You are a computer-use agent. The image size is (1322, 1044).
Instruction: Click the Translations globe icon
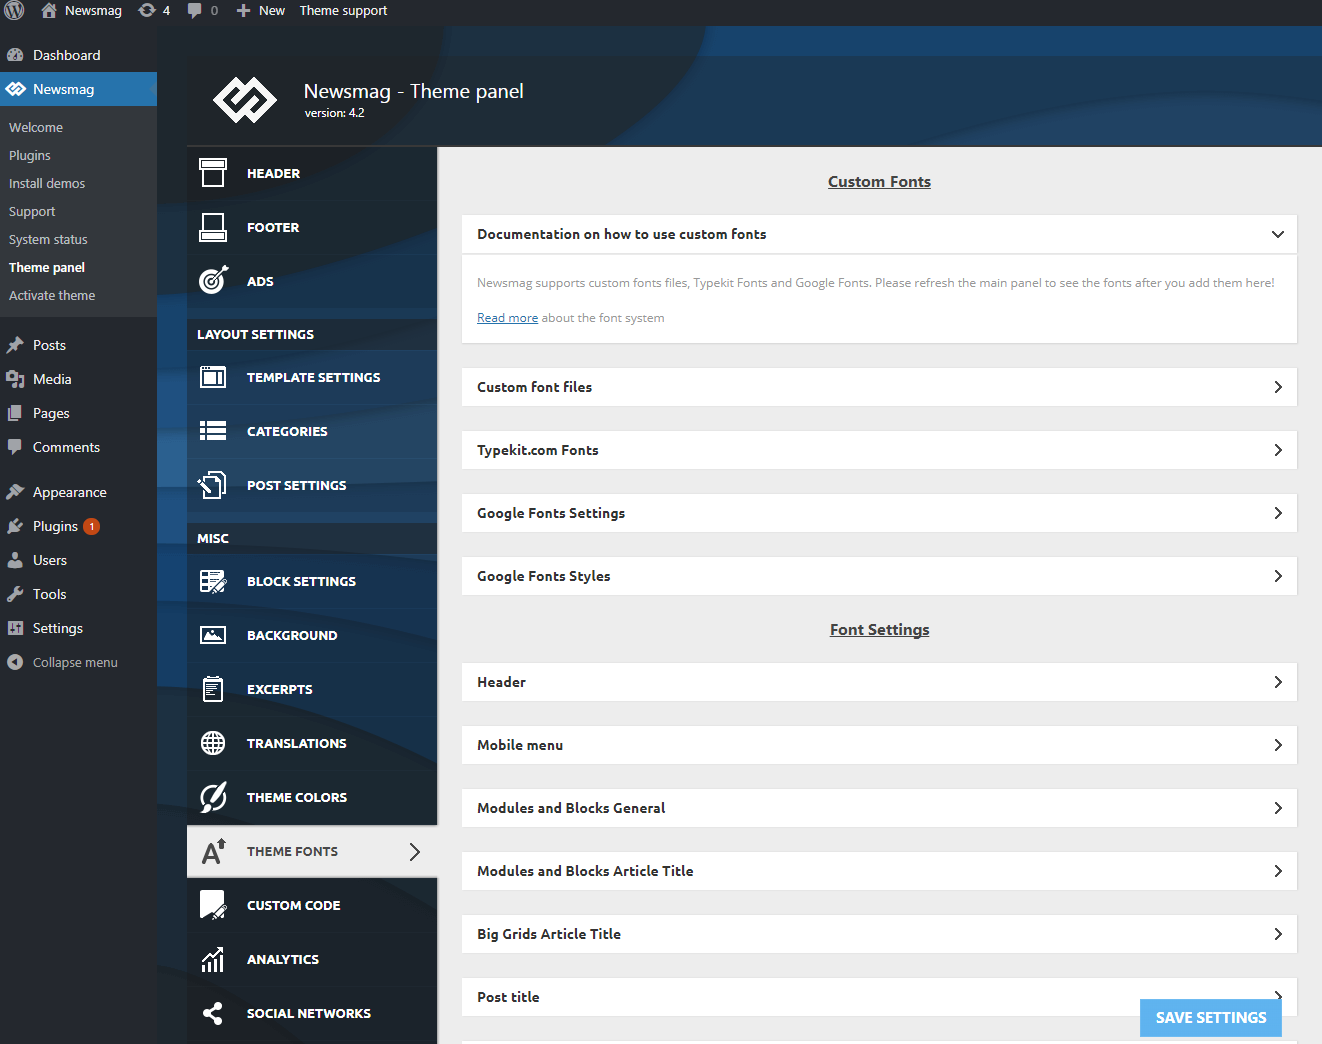point(213,743)
